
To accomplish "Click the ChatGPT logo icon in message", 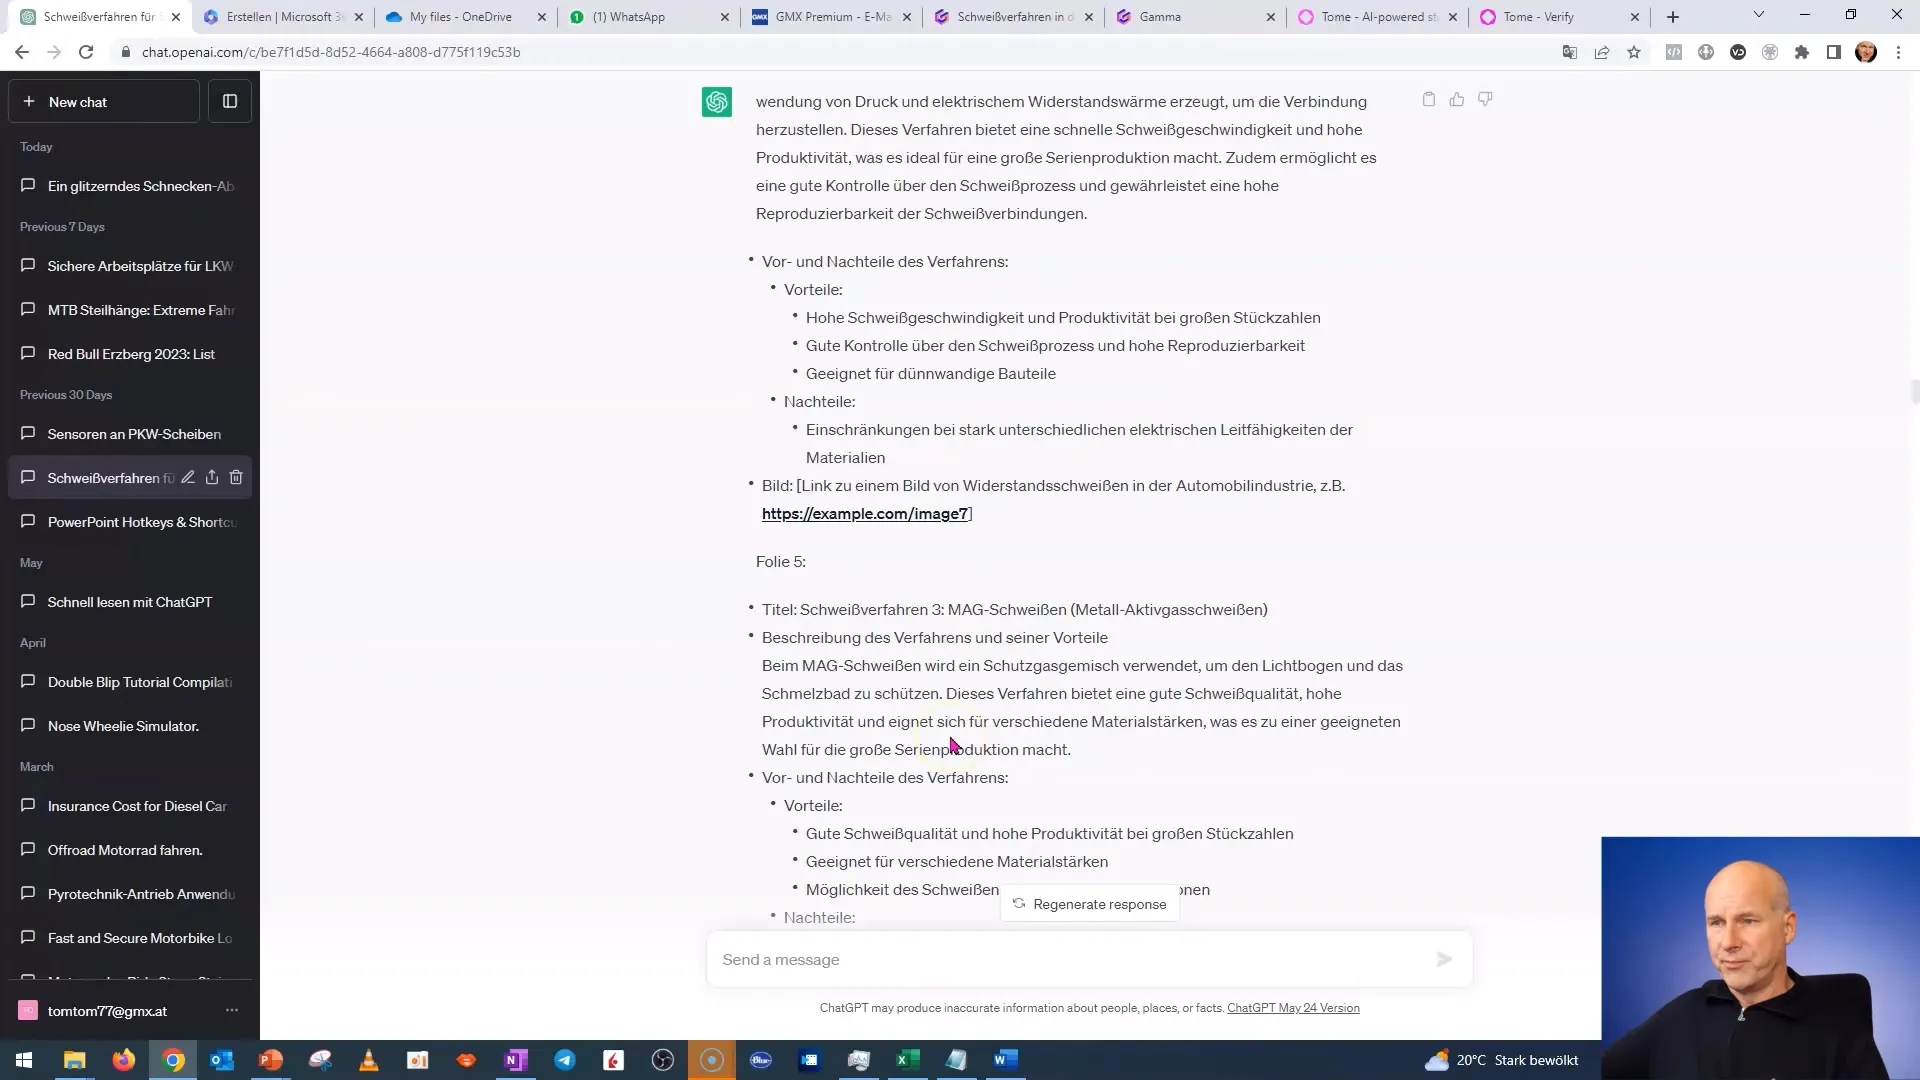I will coord(715,102).
